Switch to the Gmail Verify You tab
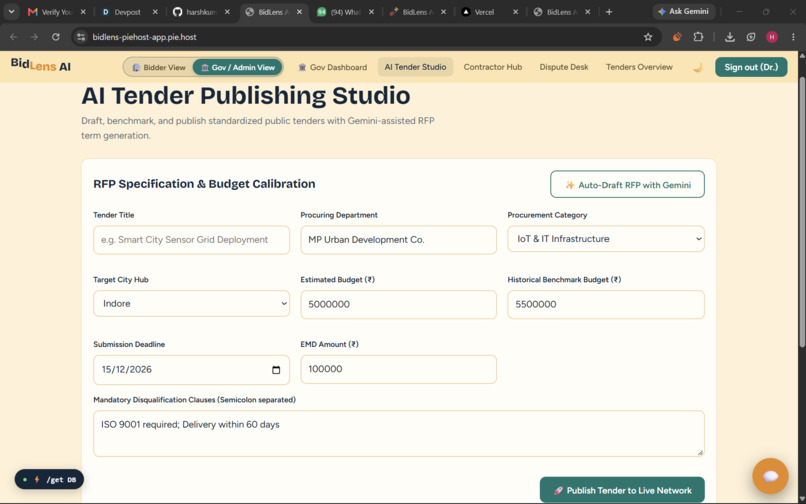This screenshot has height=504, width=806. click(x=56, y=12)
